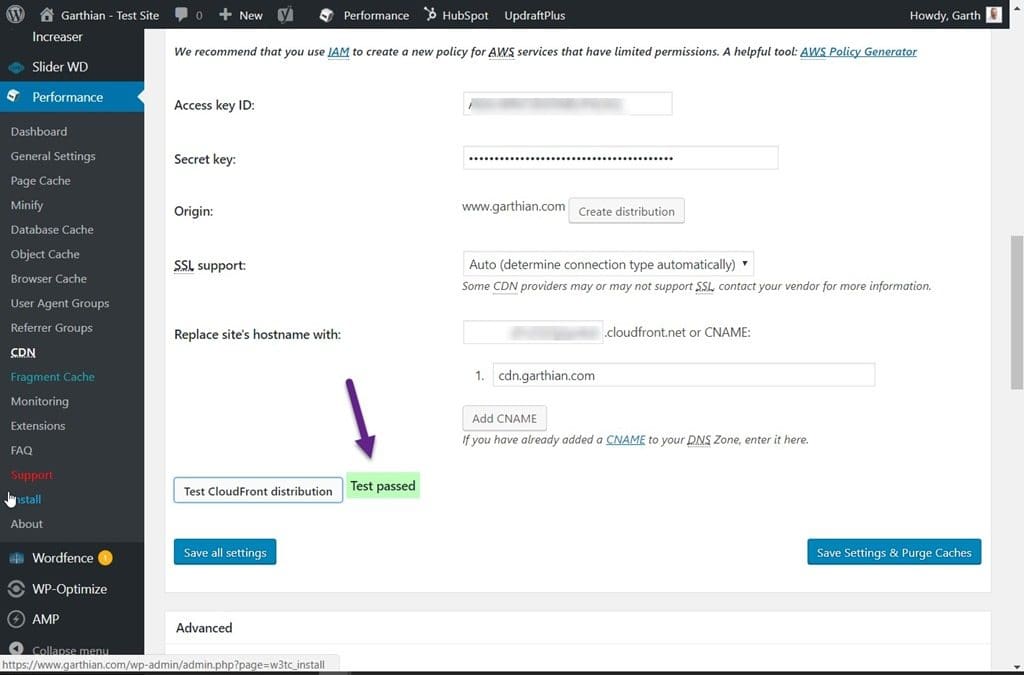Open General Settings in sidebar
Image resolution: width=1024 pixels, height=675 pixels.
click(x=53, y=156)
